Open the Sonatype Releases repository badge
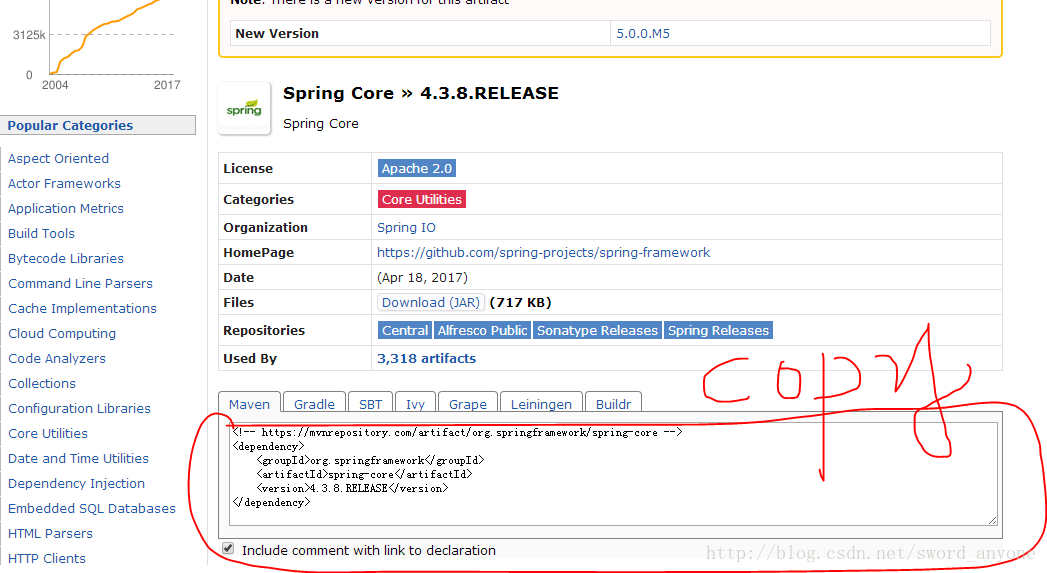1047x573 pixels. tap(597, 330)
